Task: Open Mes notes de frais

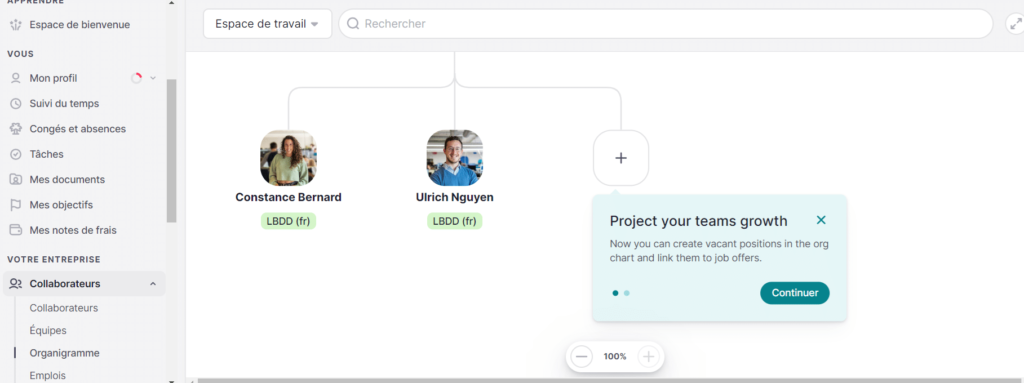Action: pos(72,231)
